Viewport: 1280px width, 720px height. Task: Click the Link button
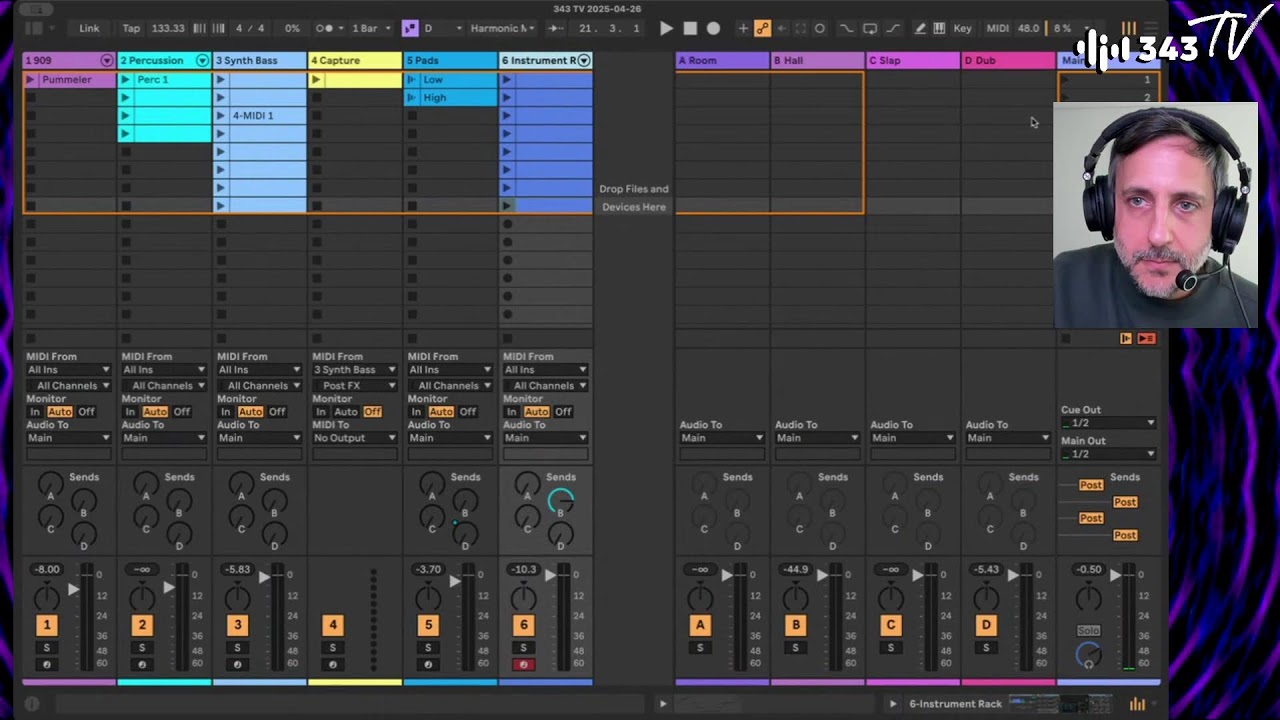click(89, 28)
